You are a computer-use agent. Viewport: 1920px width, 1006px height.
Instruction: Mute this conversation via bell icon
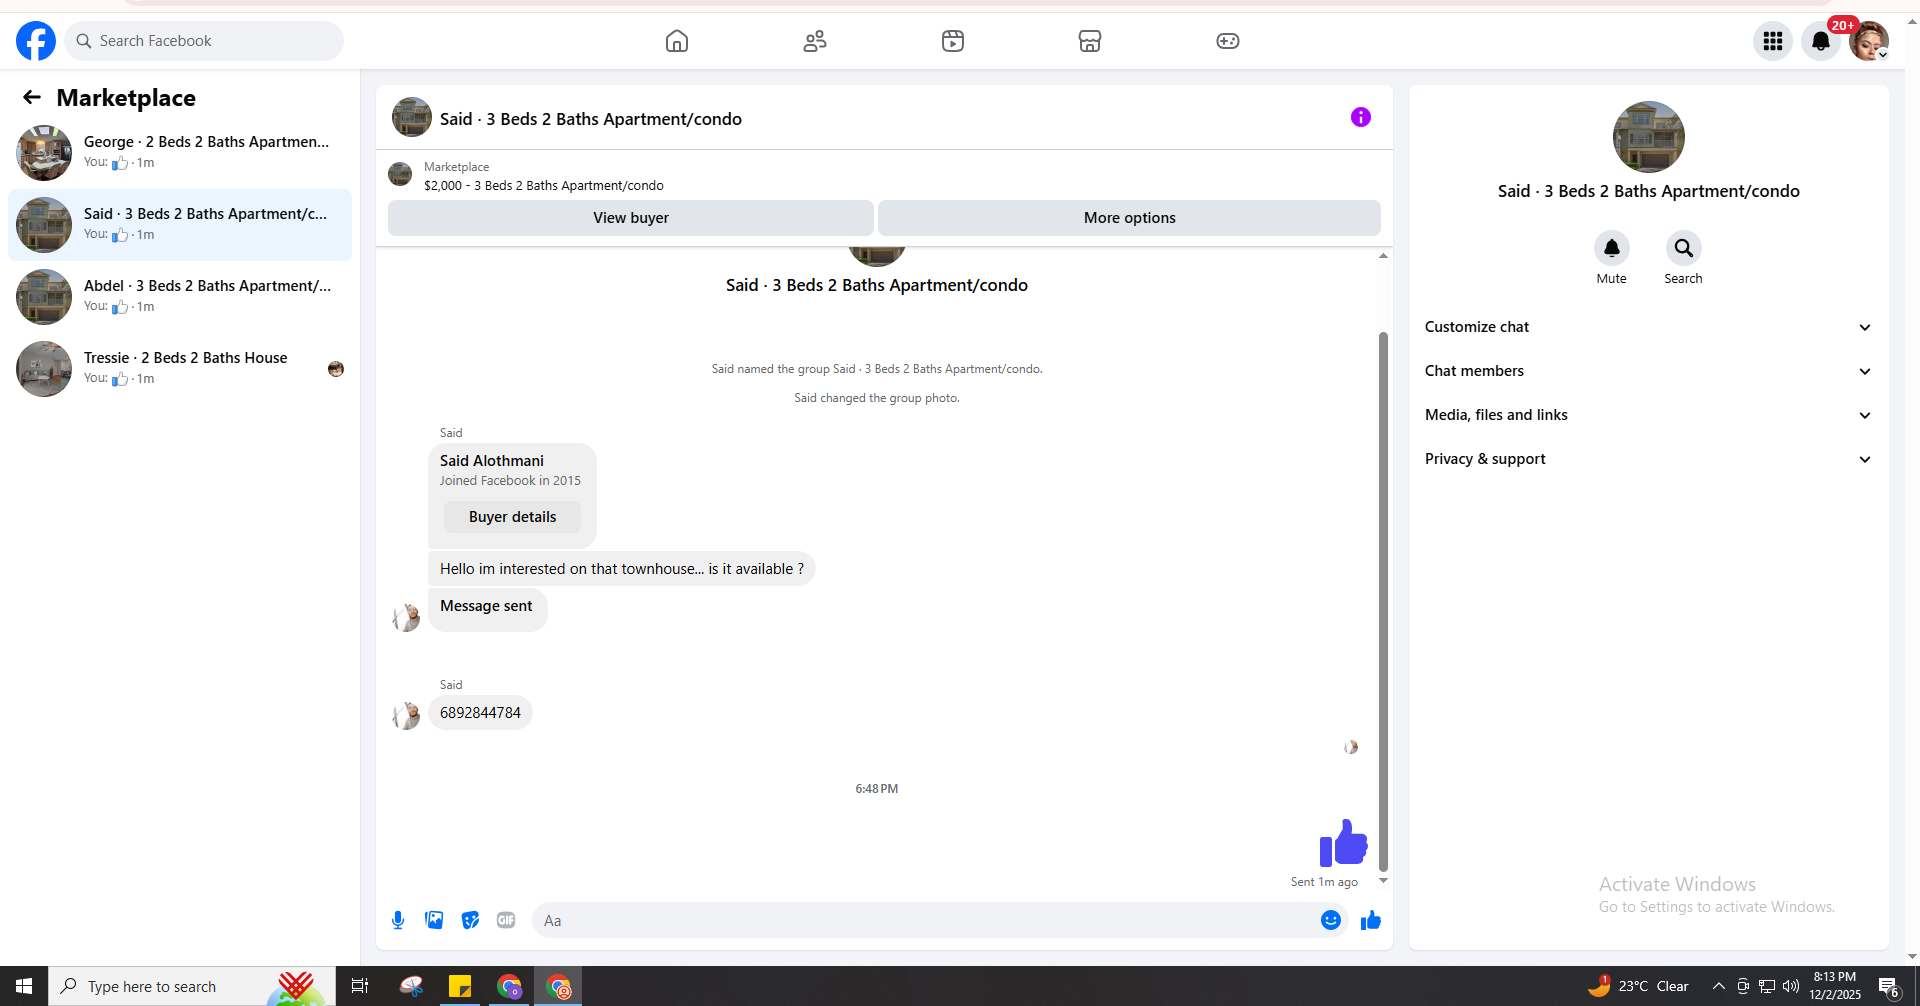point(1611,248)
